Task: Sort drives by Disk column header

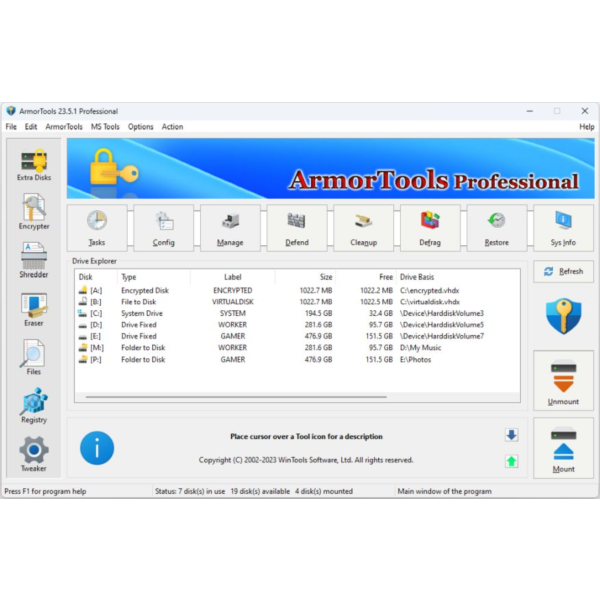Action: coord(96,277)
